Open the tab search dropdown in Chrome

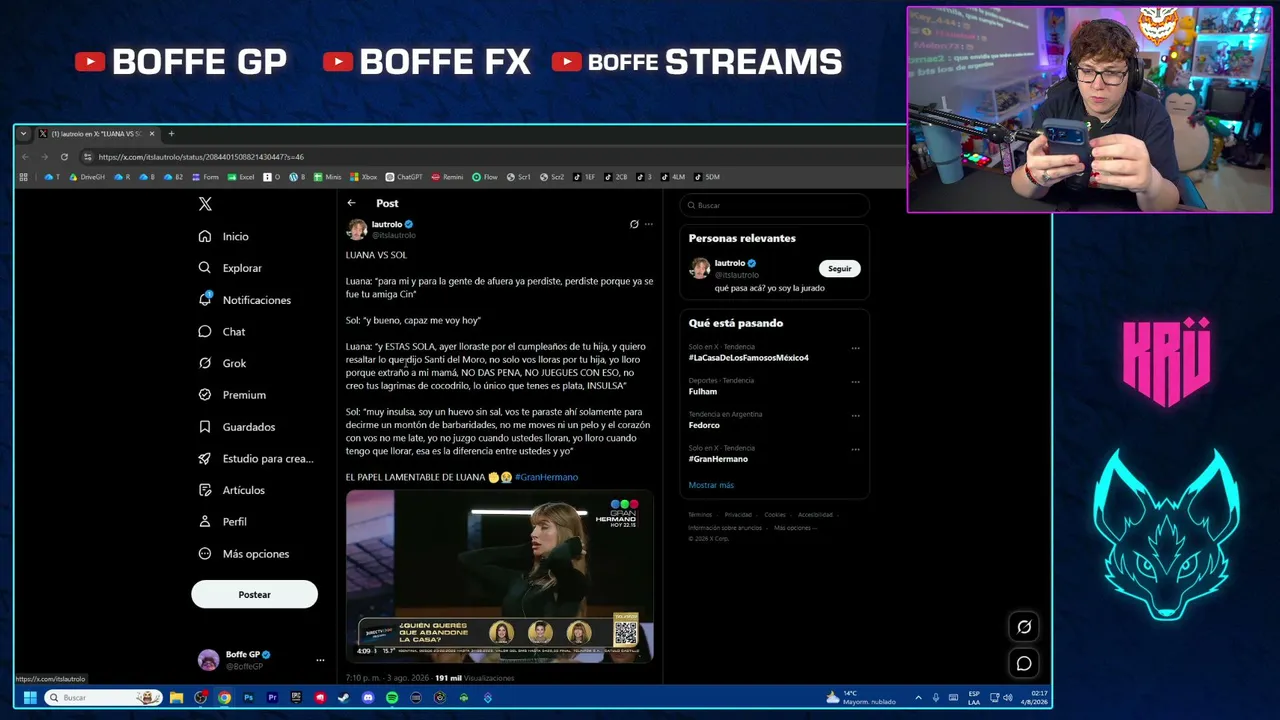click(23, 134)
